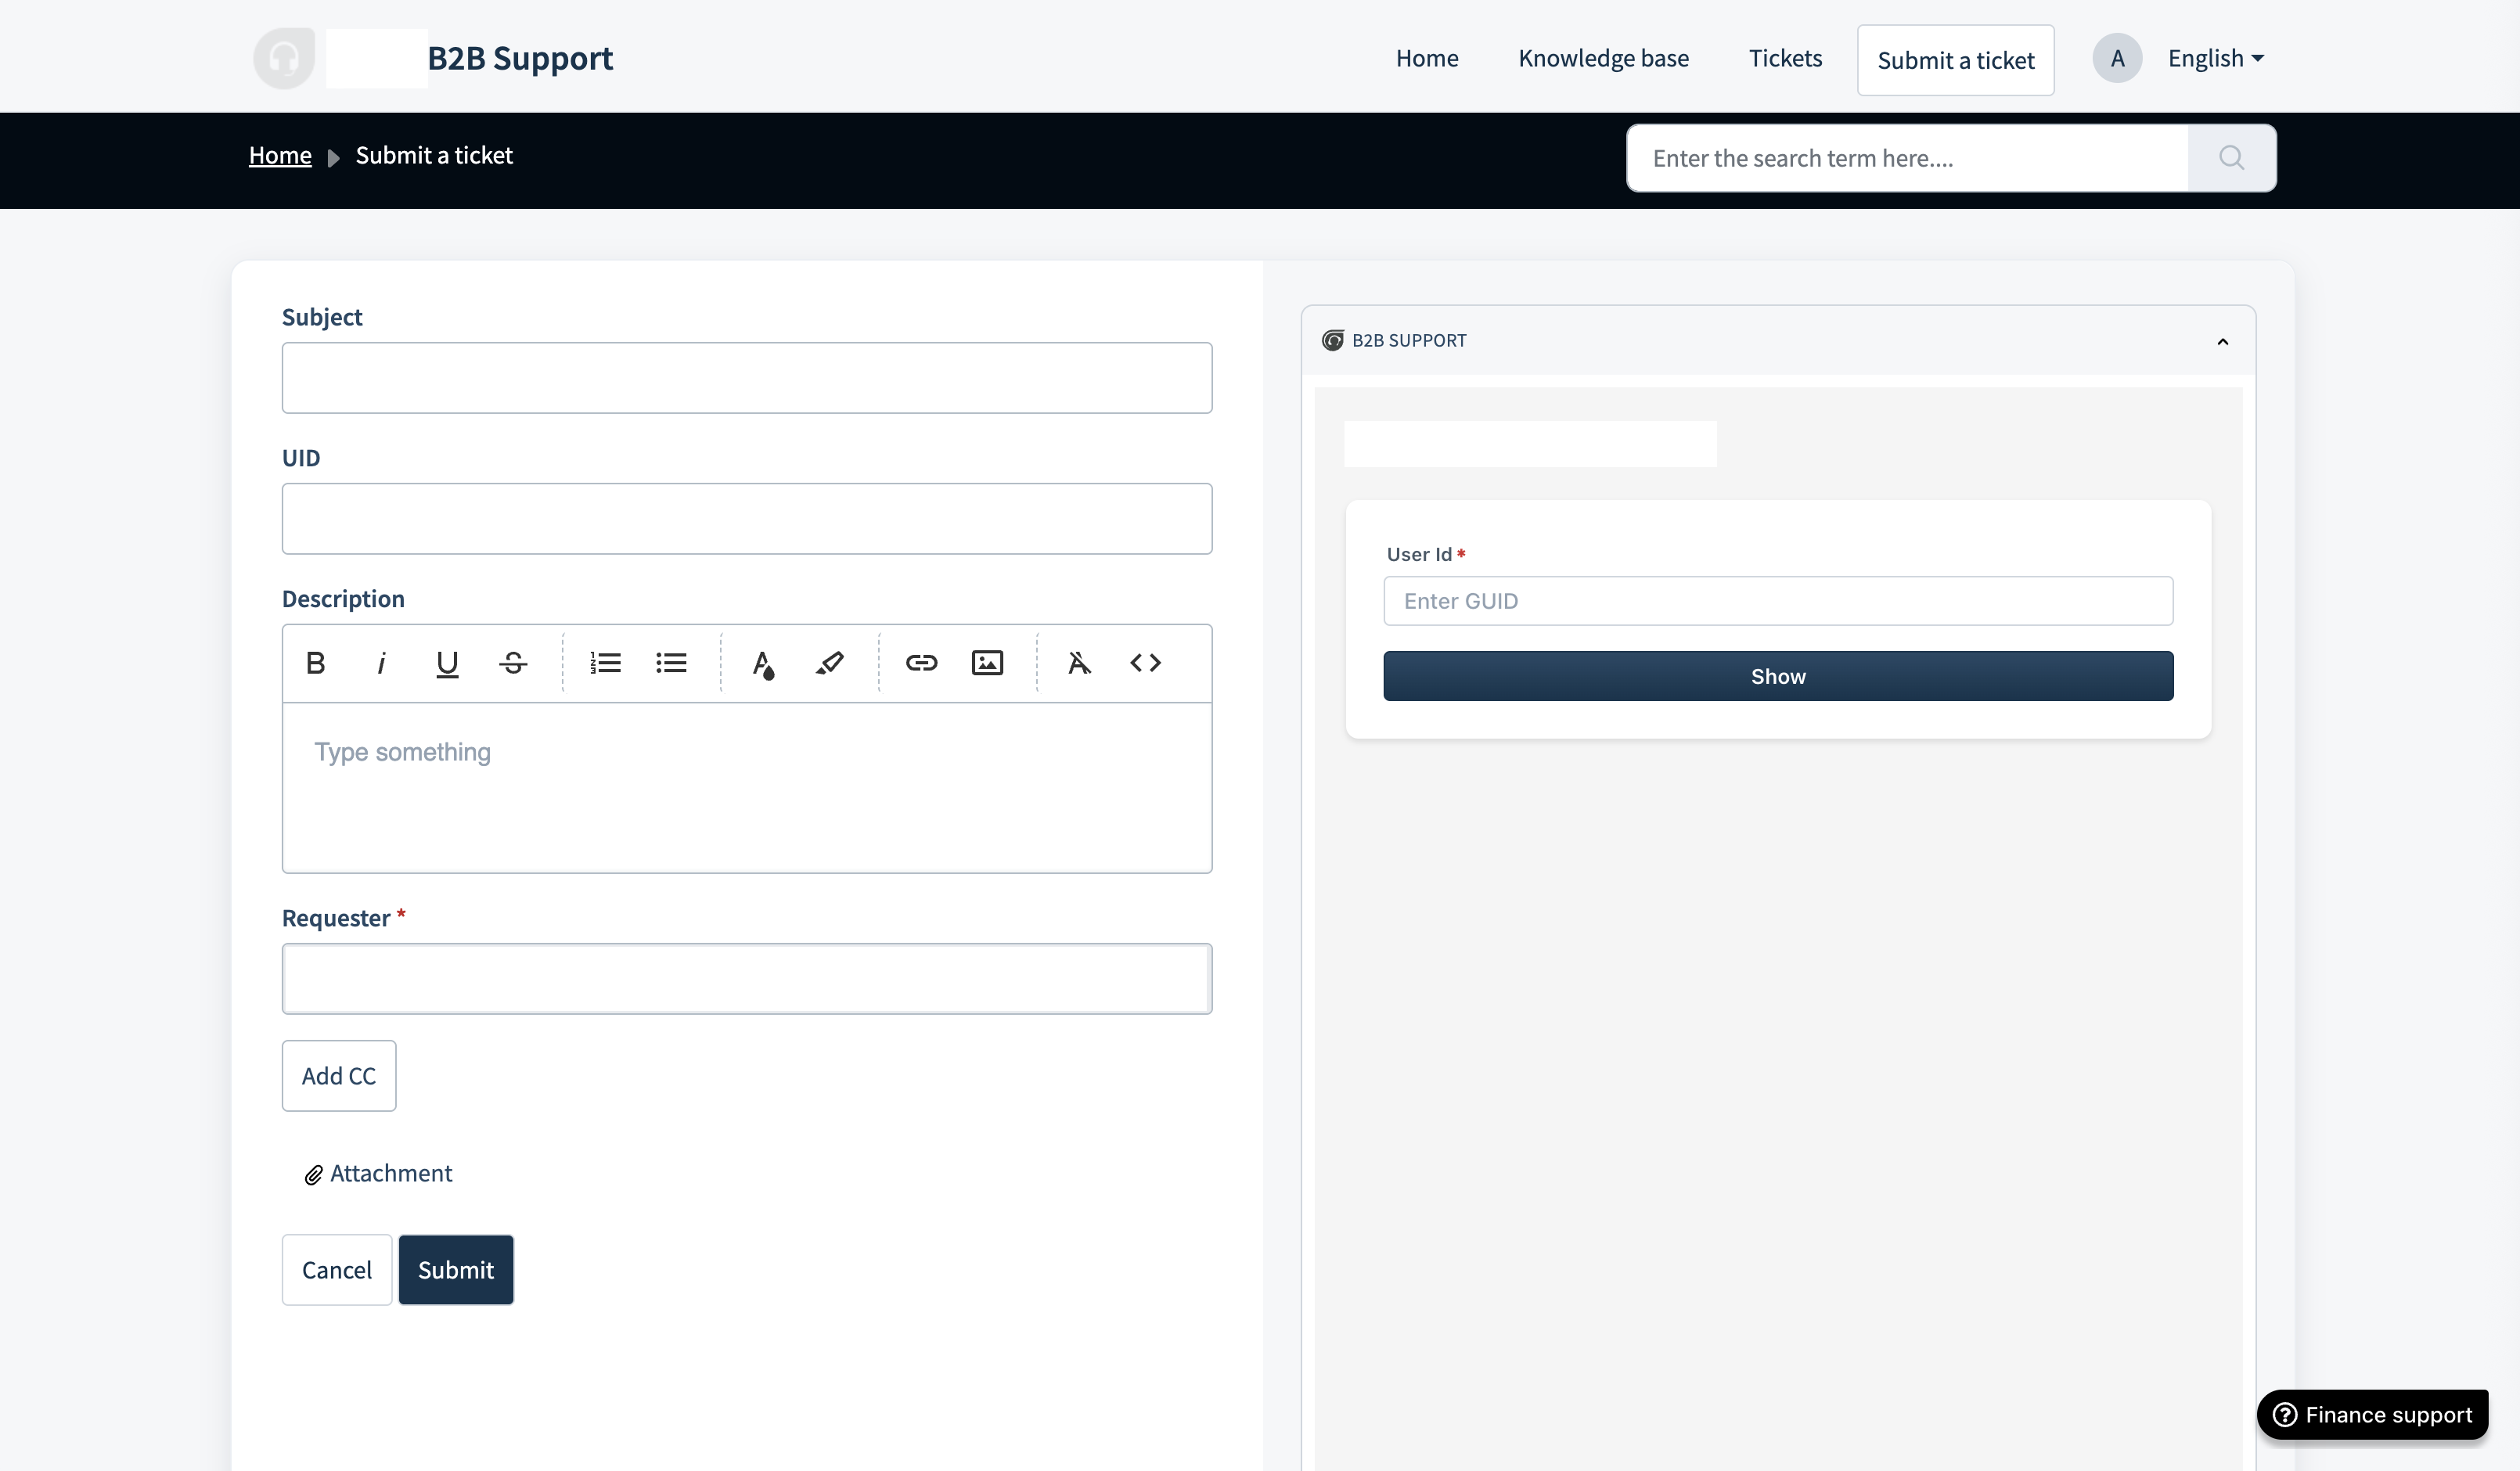Screen dimensions: 2520x1471
Task: Click the Add CC button
Action: point(339,1076)
